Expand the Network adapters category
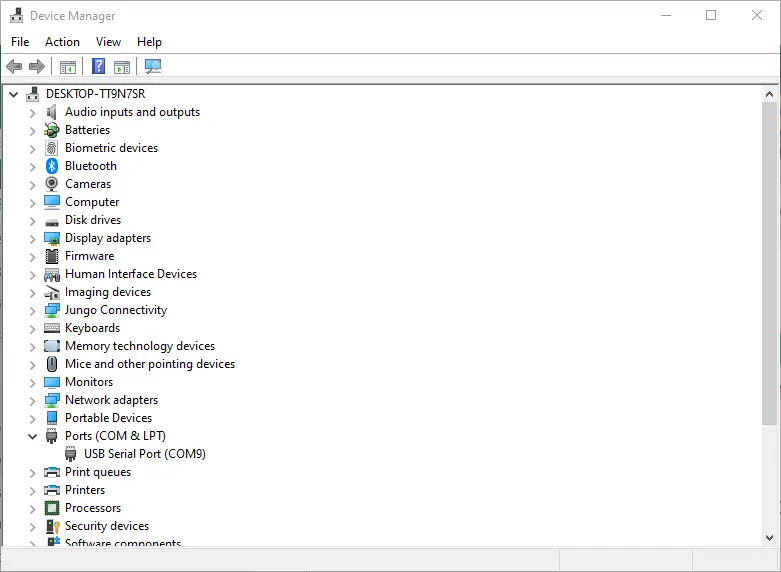Image resolution: width=781 pixels, height=572 pixels. pos(32,400)
